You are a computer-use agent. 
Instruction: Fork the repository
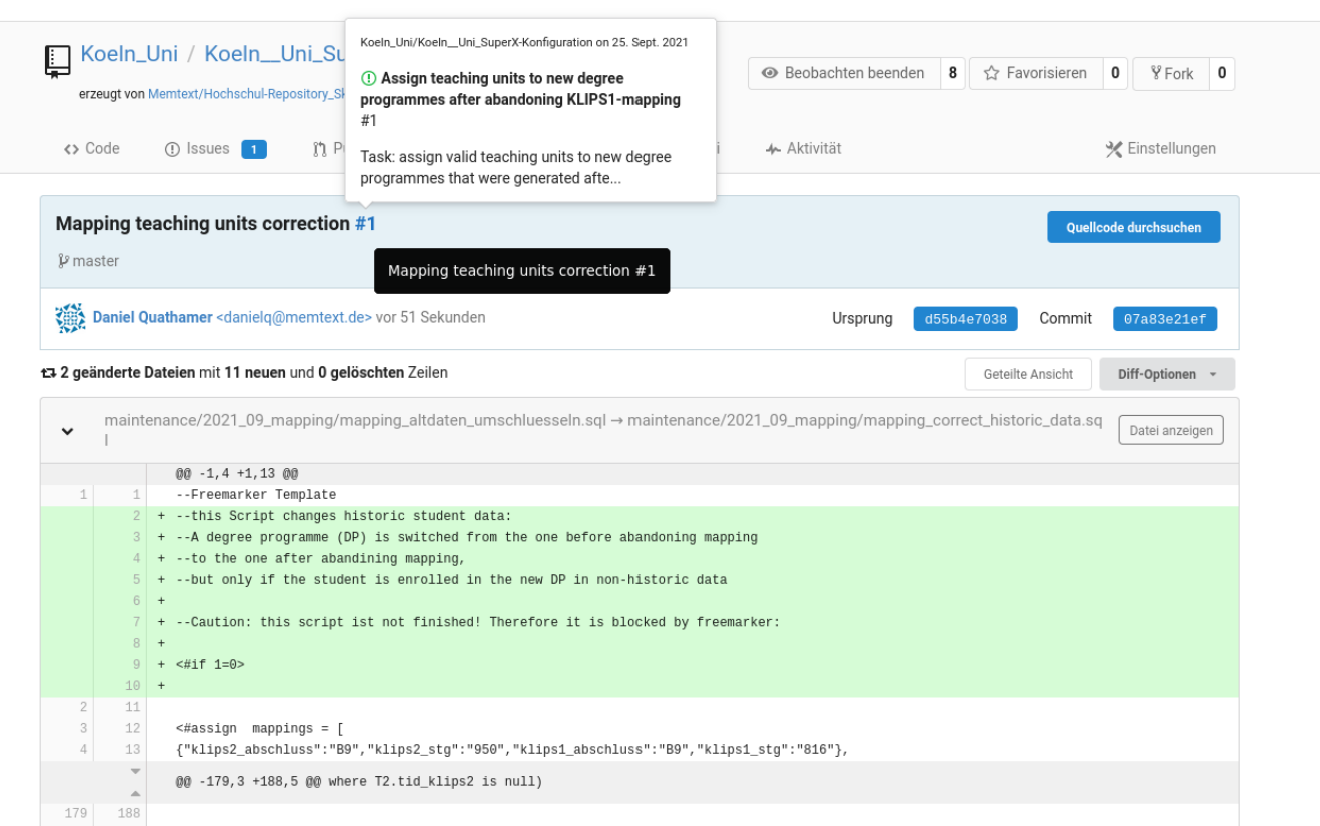(x=1171, y=73)
